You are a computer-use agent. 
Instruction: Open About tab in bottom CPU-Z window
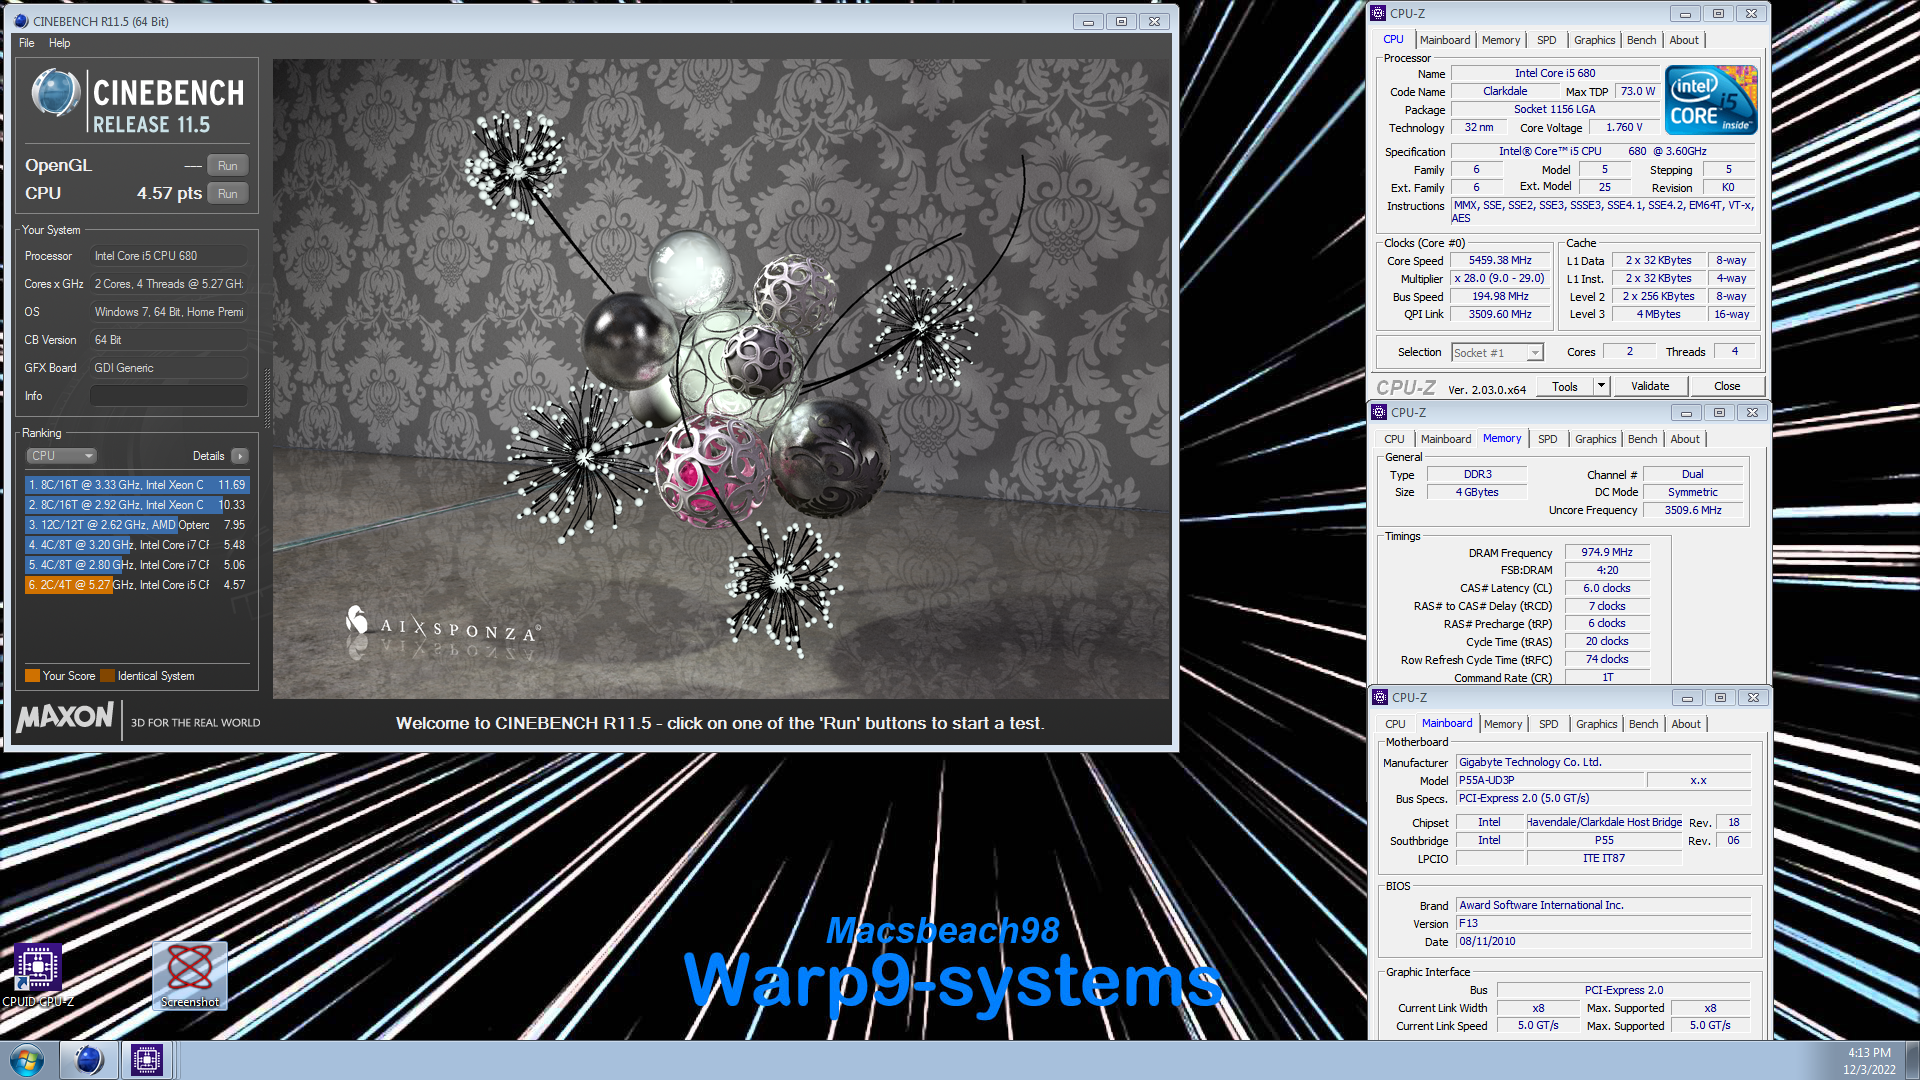click(x=1685, y=724)
